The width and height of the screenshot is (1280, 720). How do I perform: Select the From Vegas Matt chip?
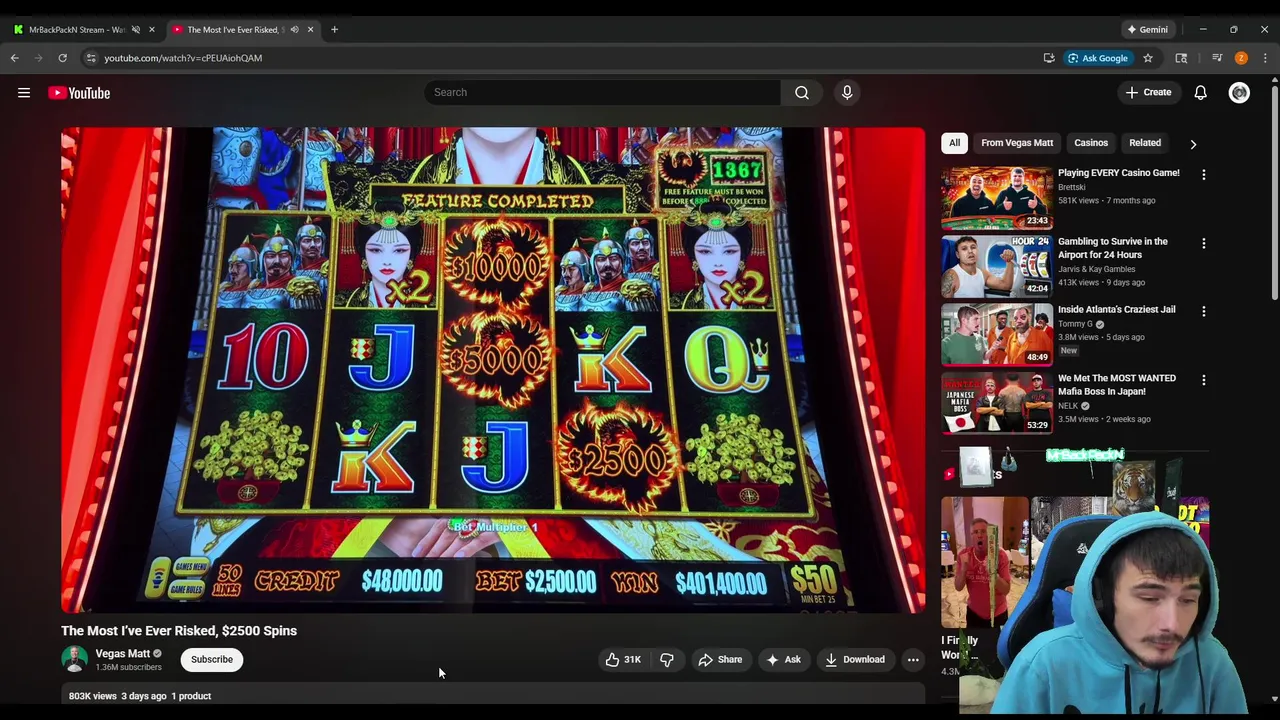(1017, 143)
